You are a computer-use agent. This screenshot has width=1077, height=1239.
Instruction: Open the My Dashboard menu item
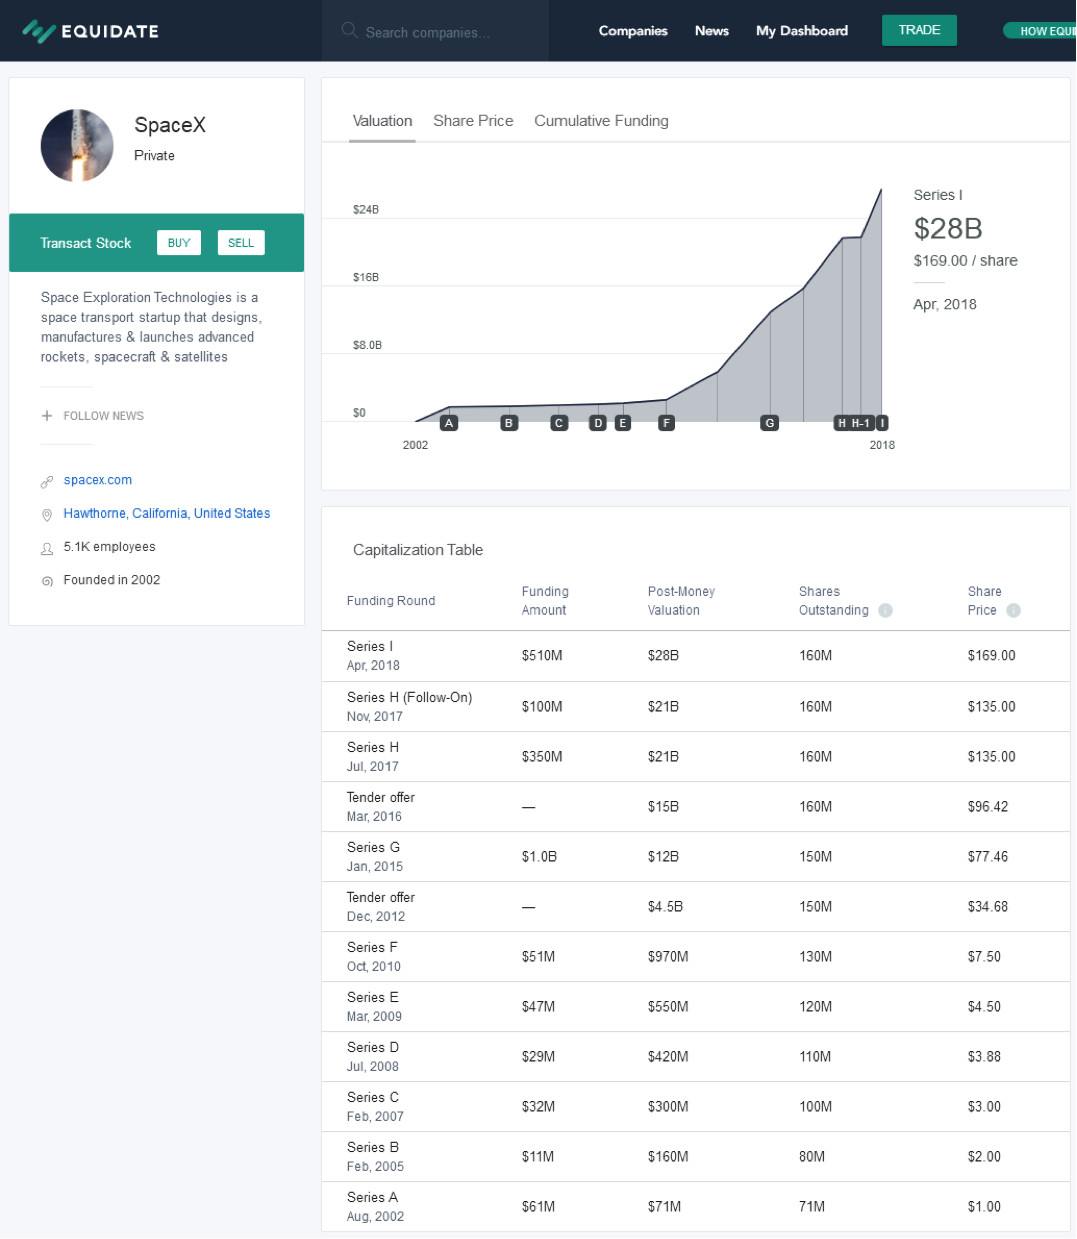(802, 31)
